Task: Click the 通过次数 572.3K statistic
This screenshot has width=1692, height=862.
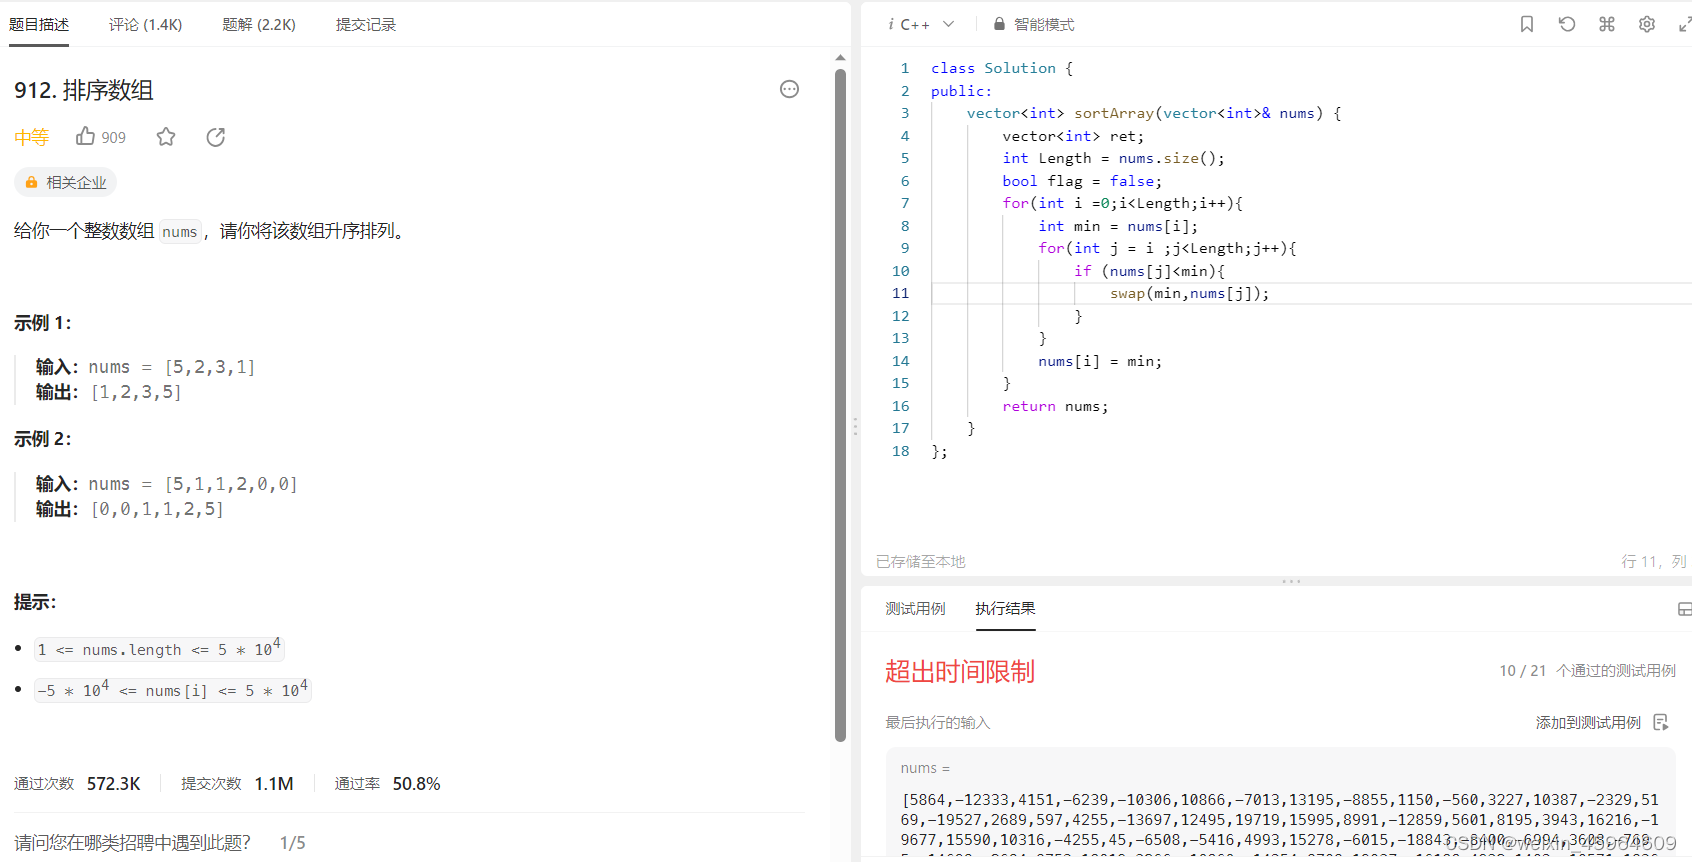Action: pos(77,784)
